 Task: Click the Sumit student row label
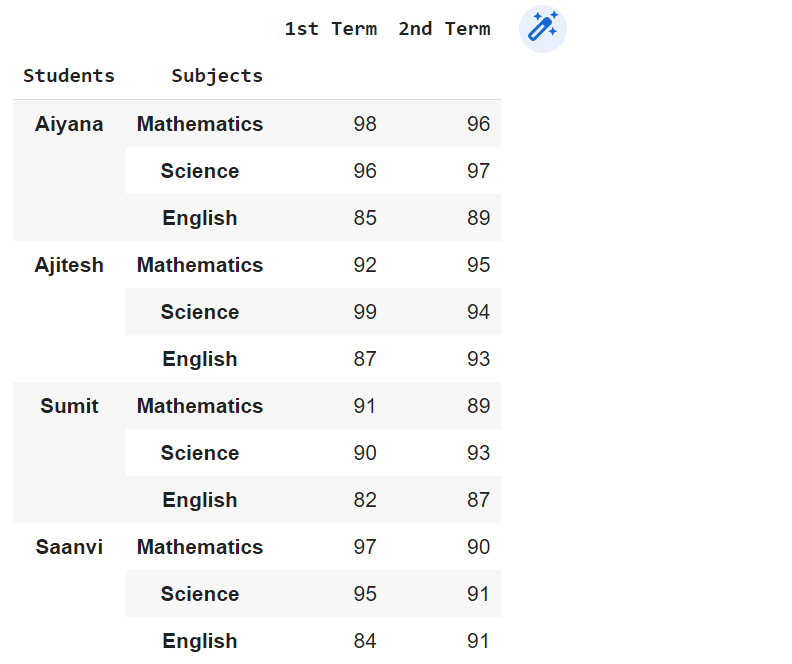pyautogui.click(x=69, y=406)
